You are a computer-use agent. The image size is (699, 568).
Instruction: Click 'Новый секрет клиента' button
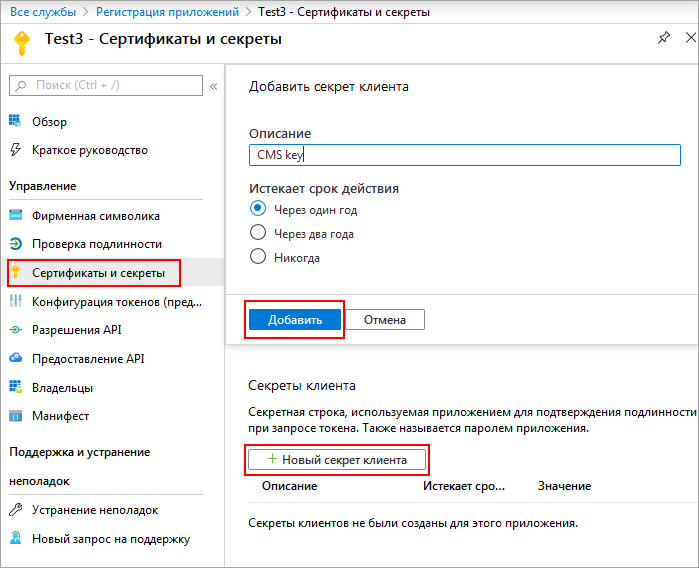337,460
